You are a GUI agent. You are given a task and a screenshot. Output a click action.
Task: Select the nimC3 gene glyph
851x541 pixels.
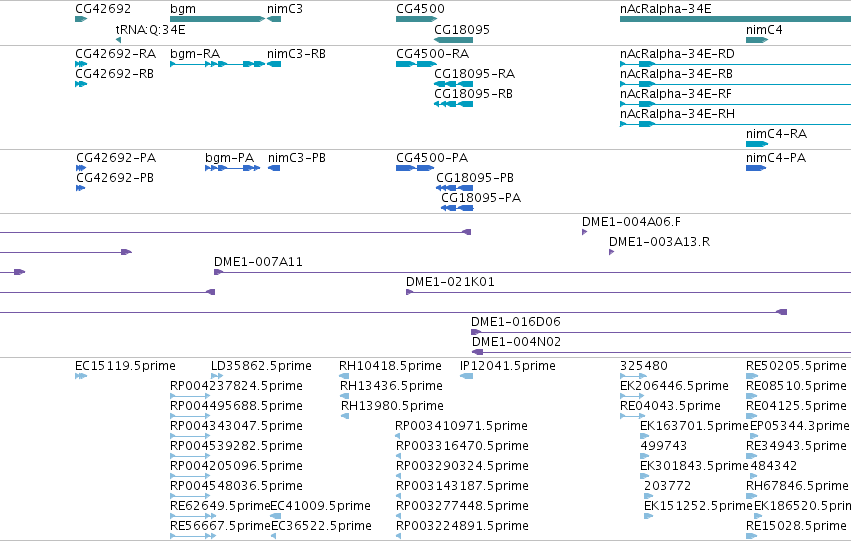[274, 19]
